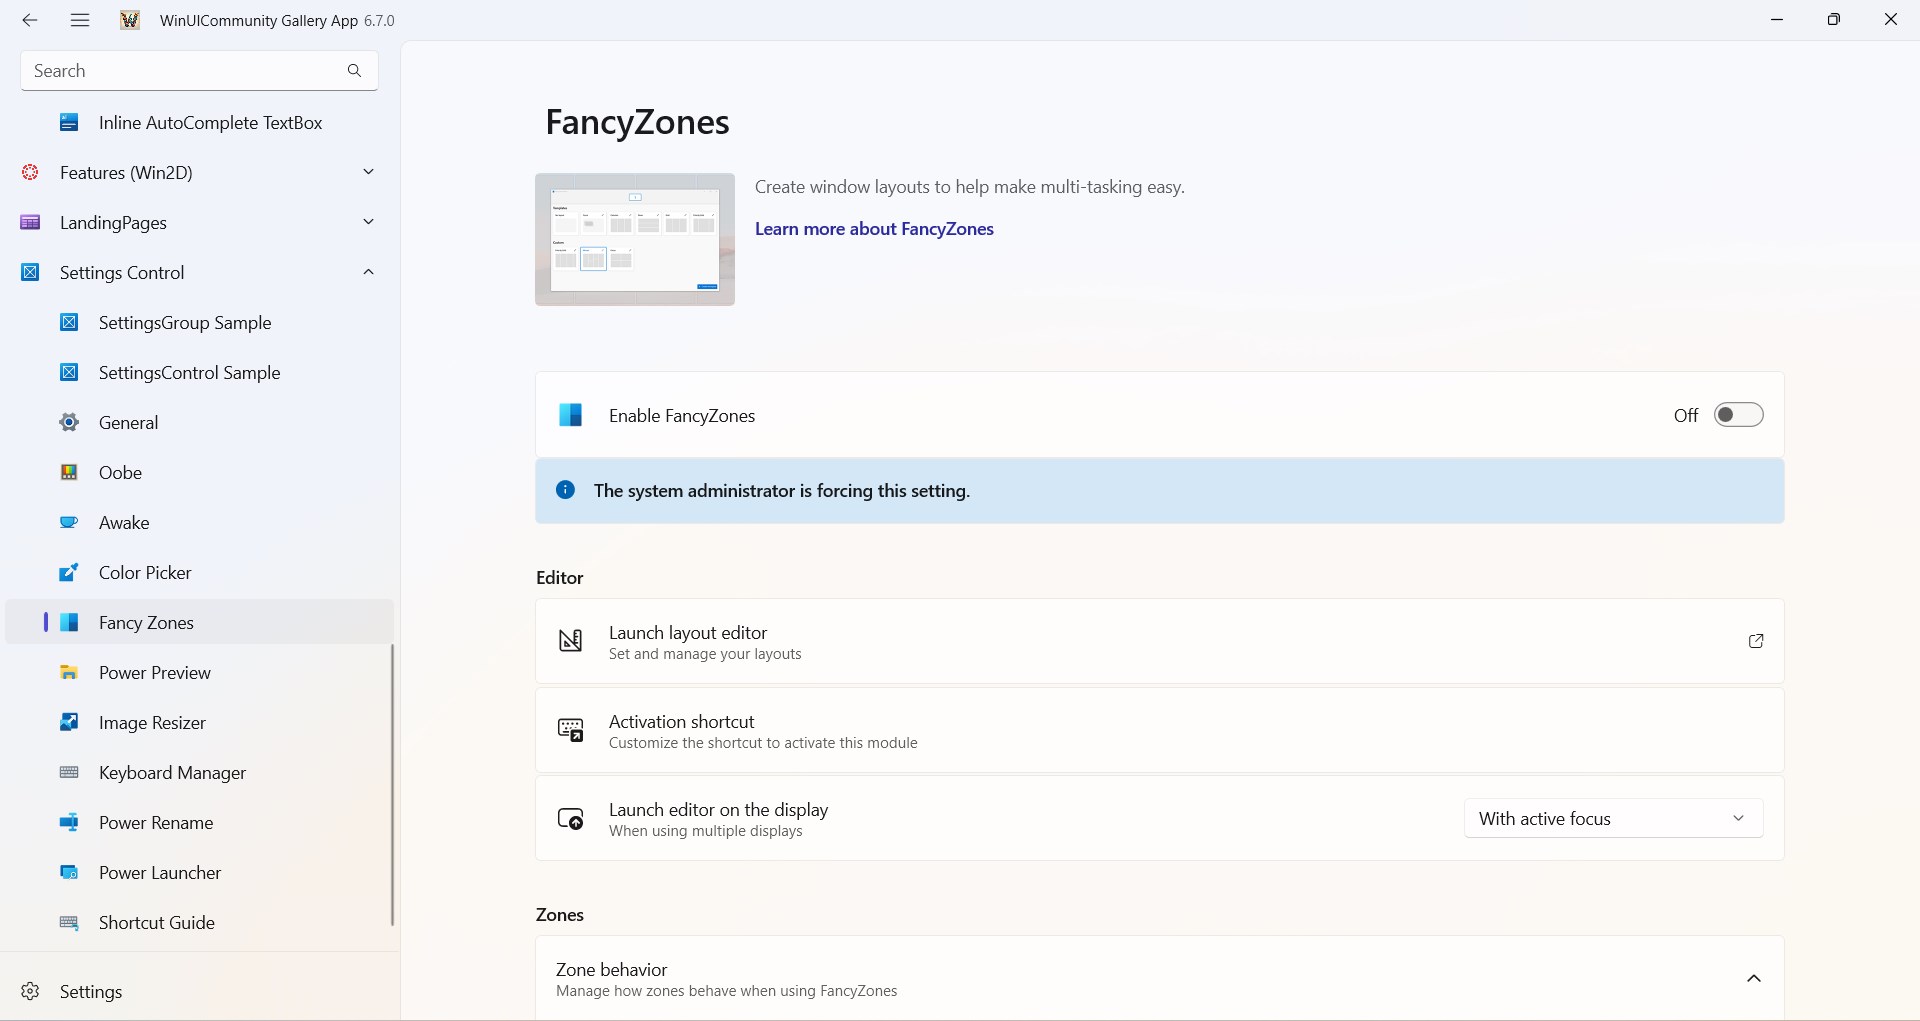
Task: Click the search magnifier icon
Action: (354, 71)
